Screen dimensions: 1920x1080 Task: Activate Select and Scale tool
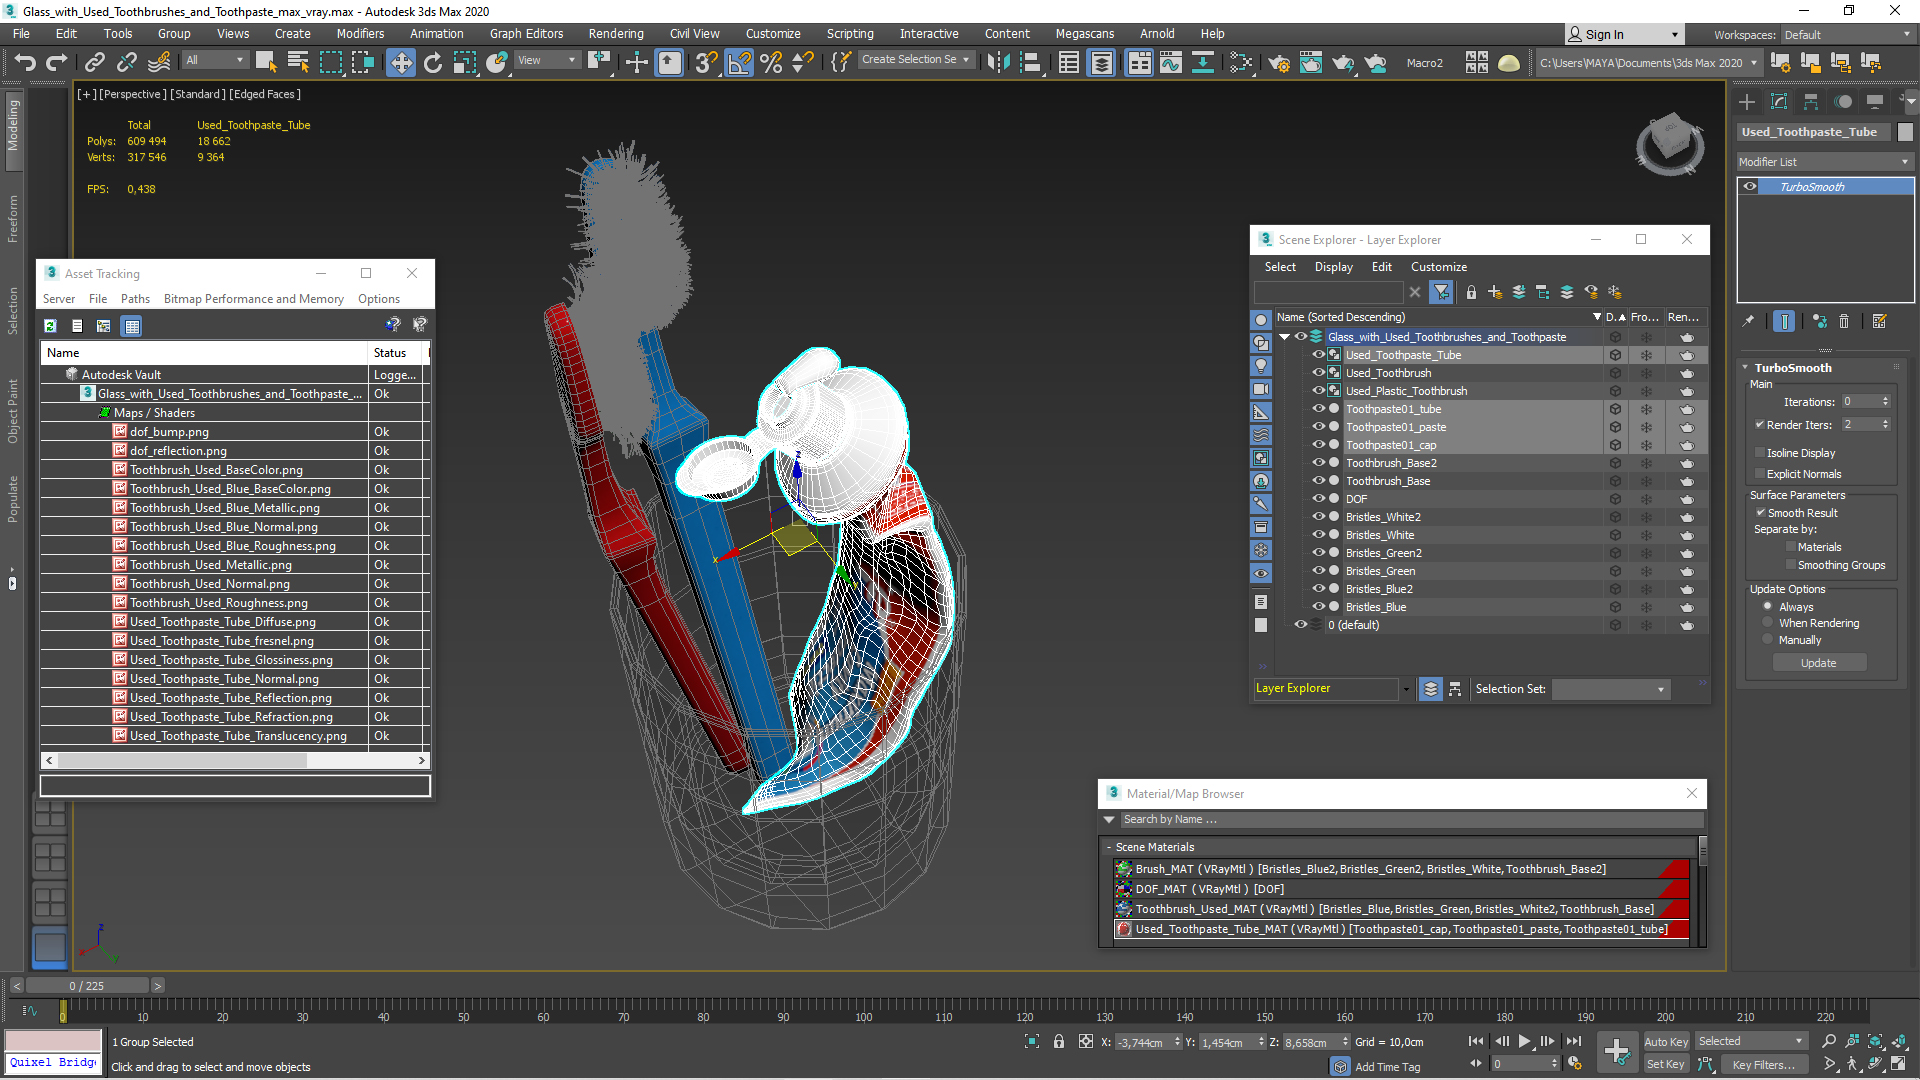[465, 62]
